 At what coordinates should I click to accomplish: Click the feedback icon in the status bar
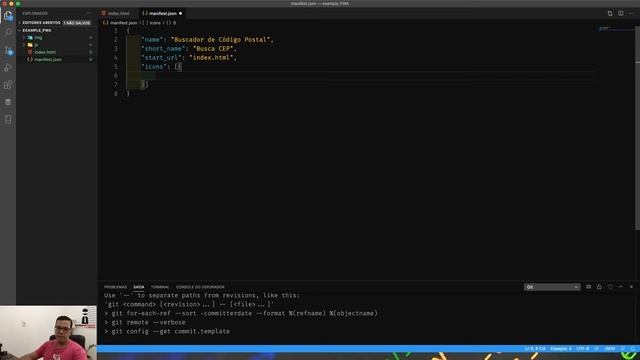tap(623, 349)
